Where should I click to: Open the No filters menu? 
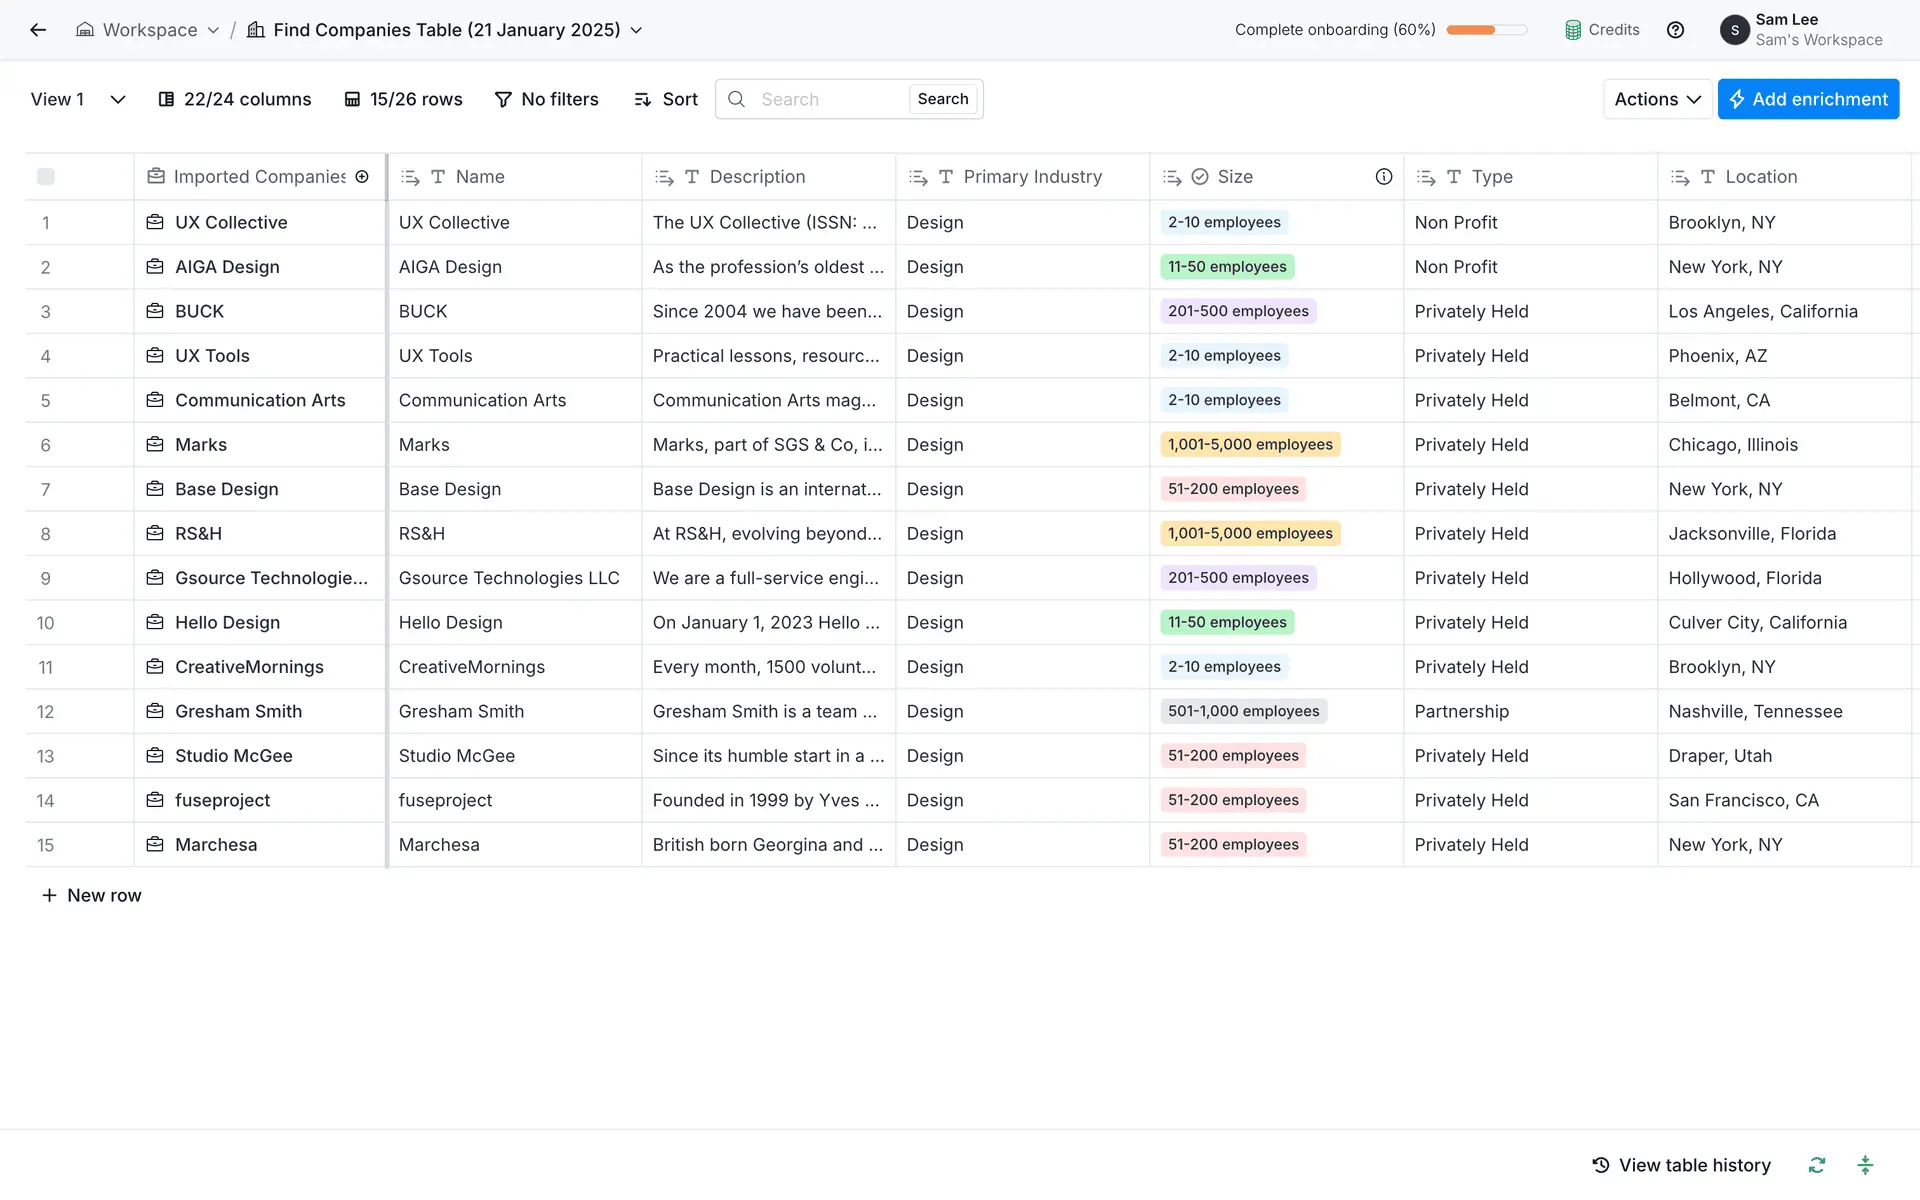click(546, 99)
